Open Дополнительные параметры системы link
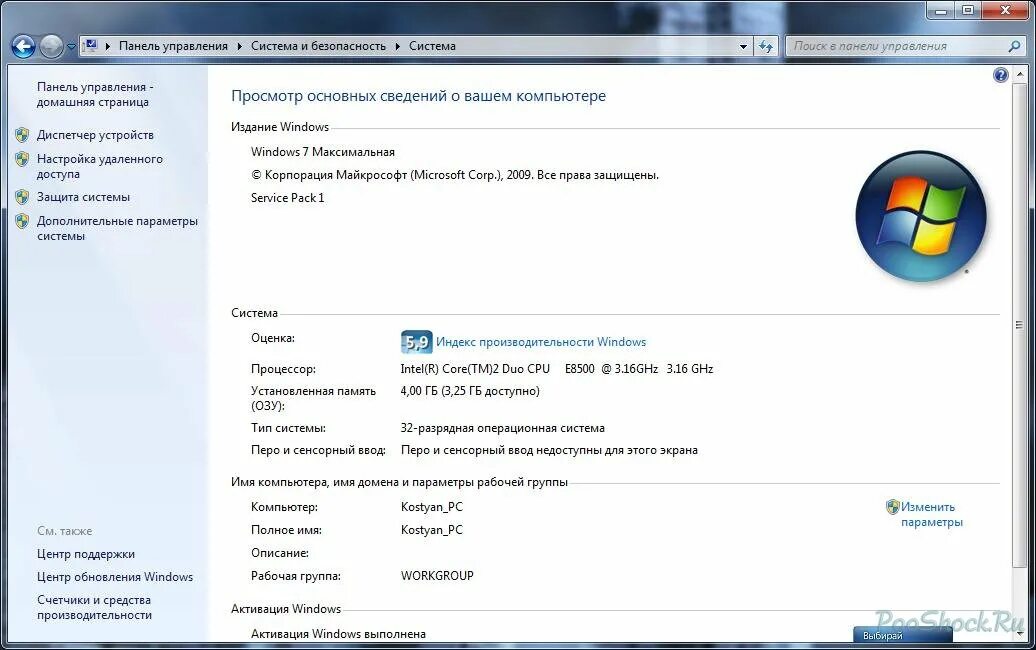Image resolution: width=1036 pixels, height=650 pixels. point(118,229)
